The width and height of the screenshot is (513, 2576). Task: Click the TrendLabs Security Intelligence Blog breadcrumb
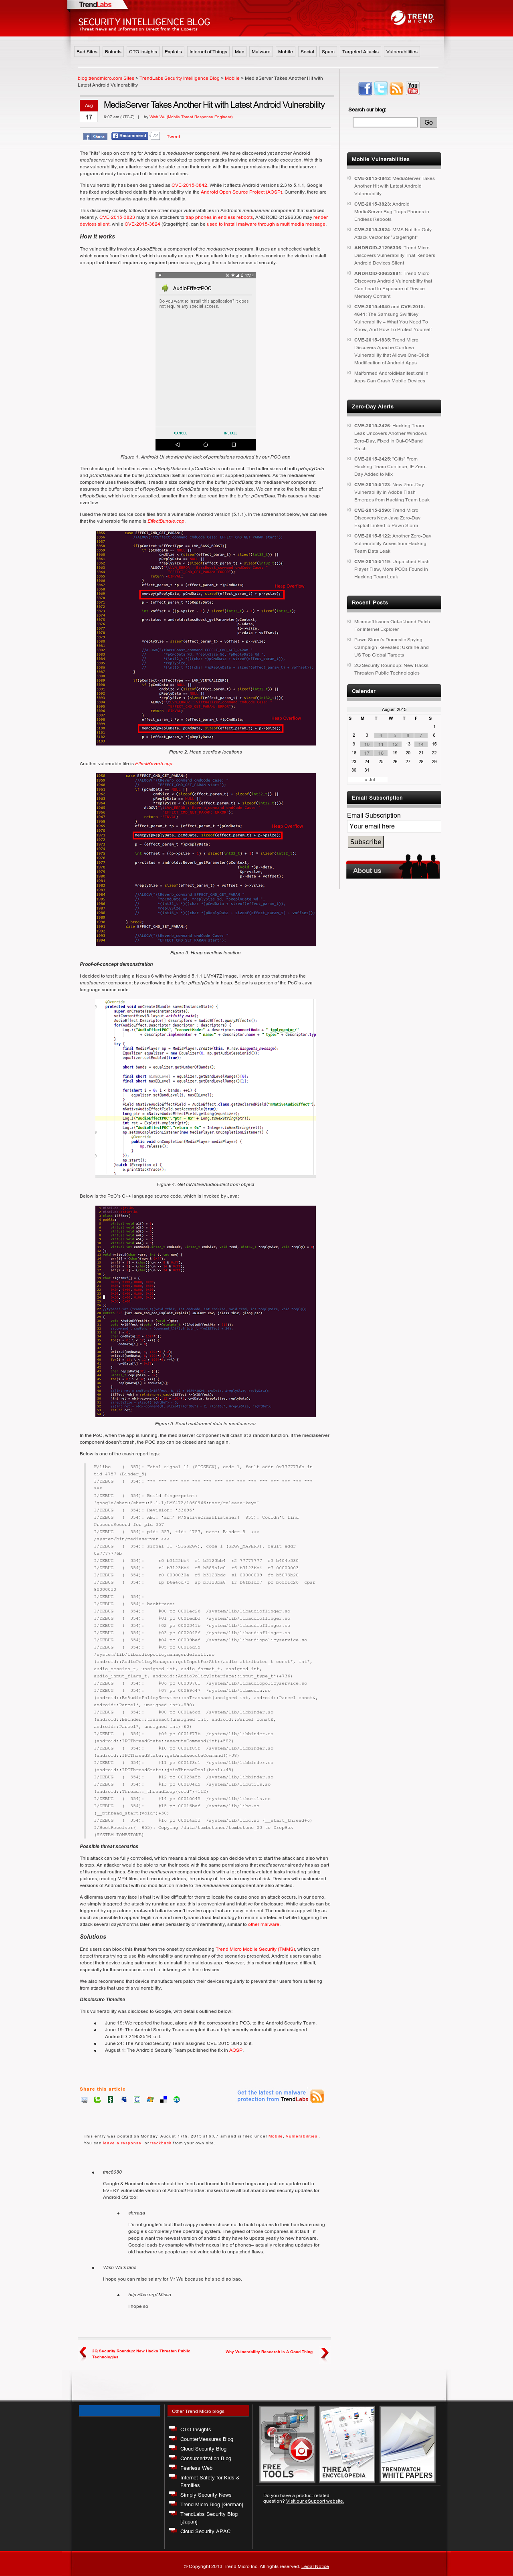(x=180, y=78)
